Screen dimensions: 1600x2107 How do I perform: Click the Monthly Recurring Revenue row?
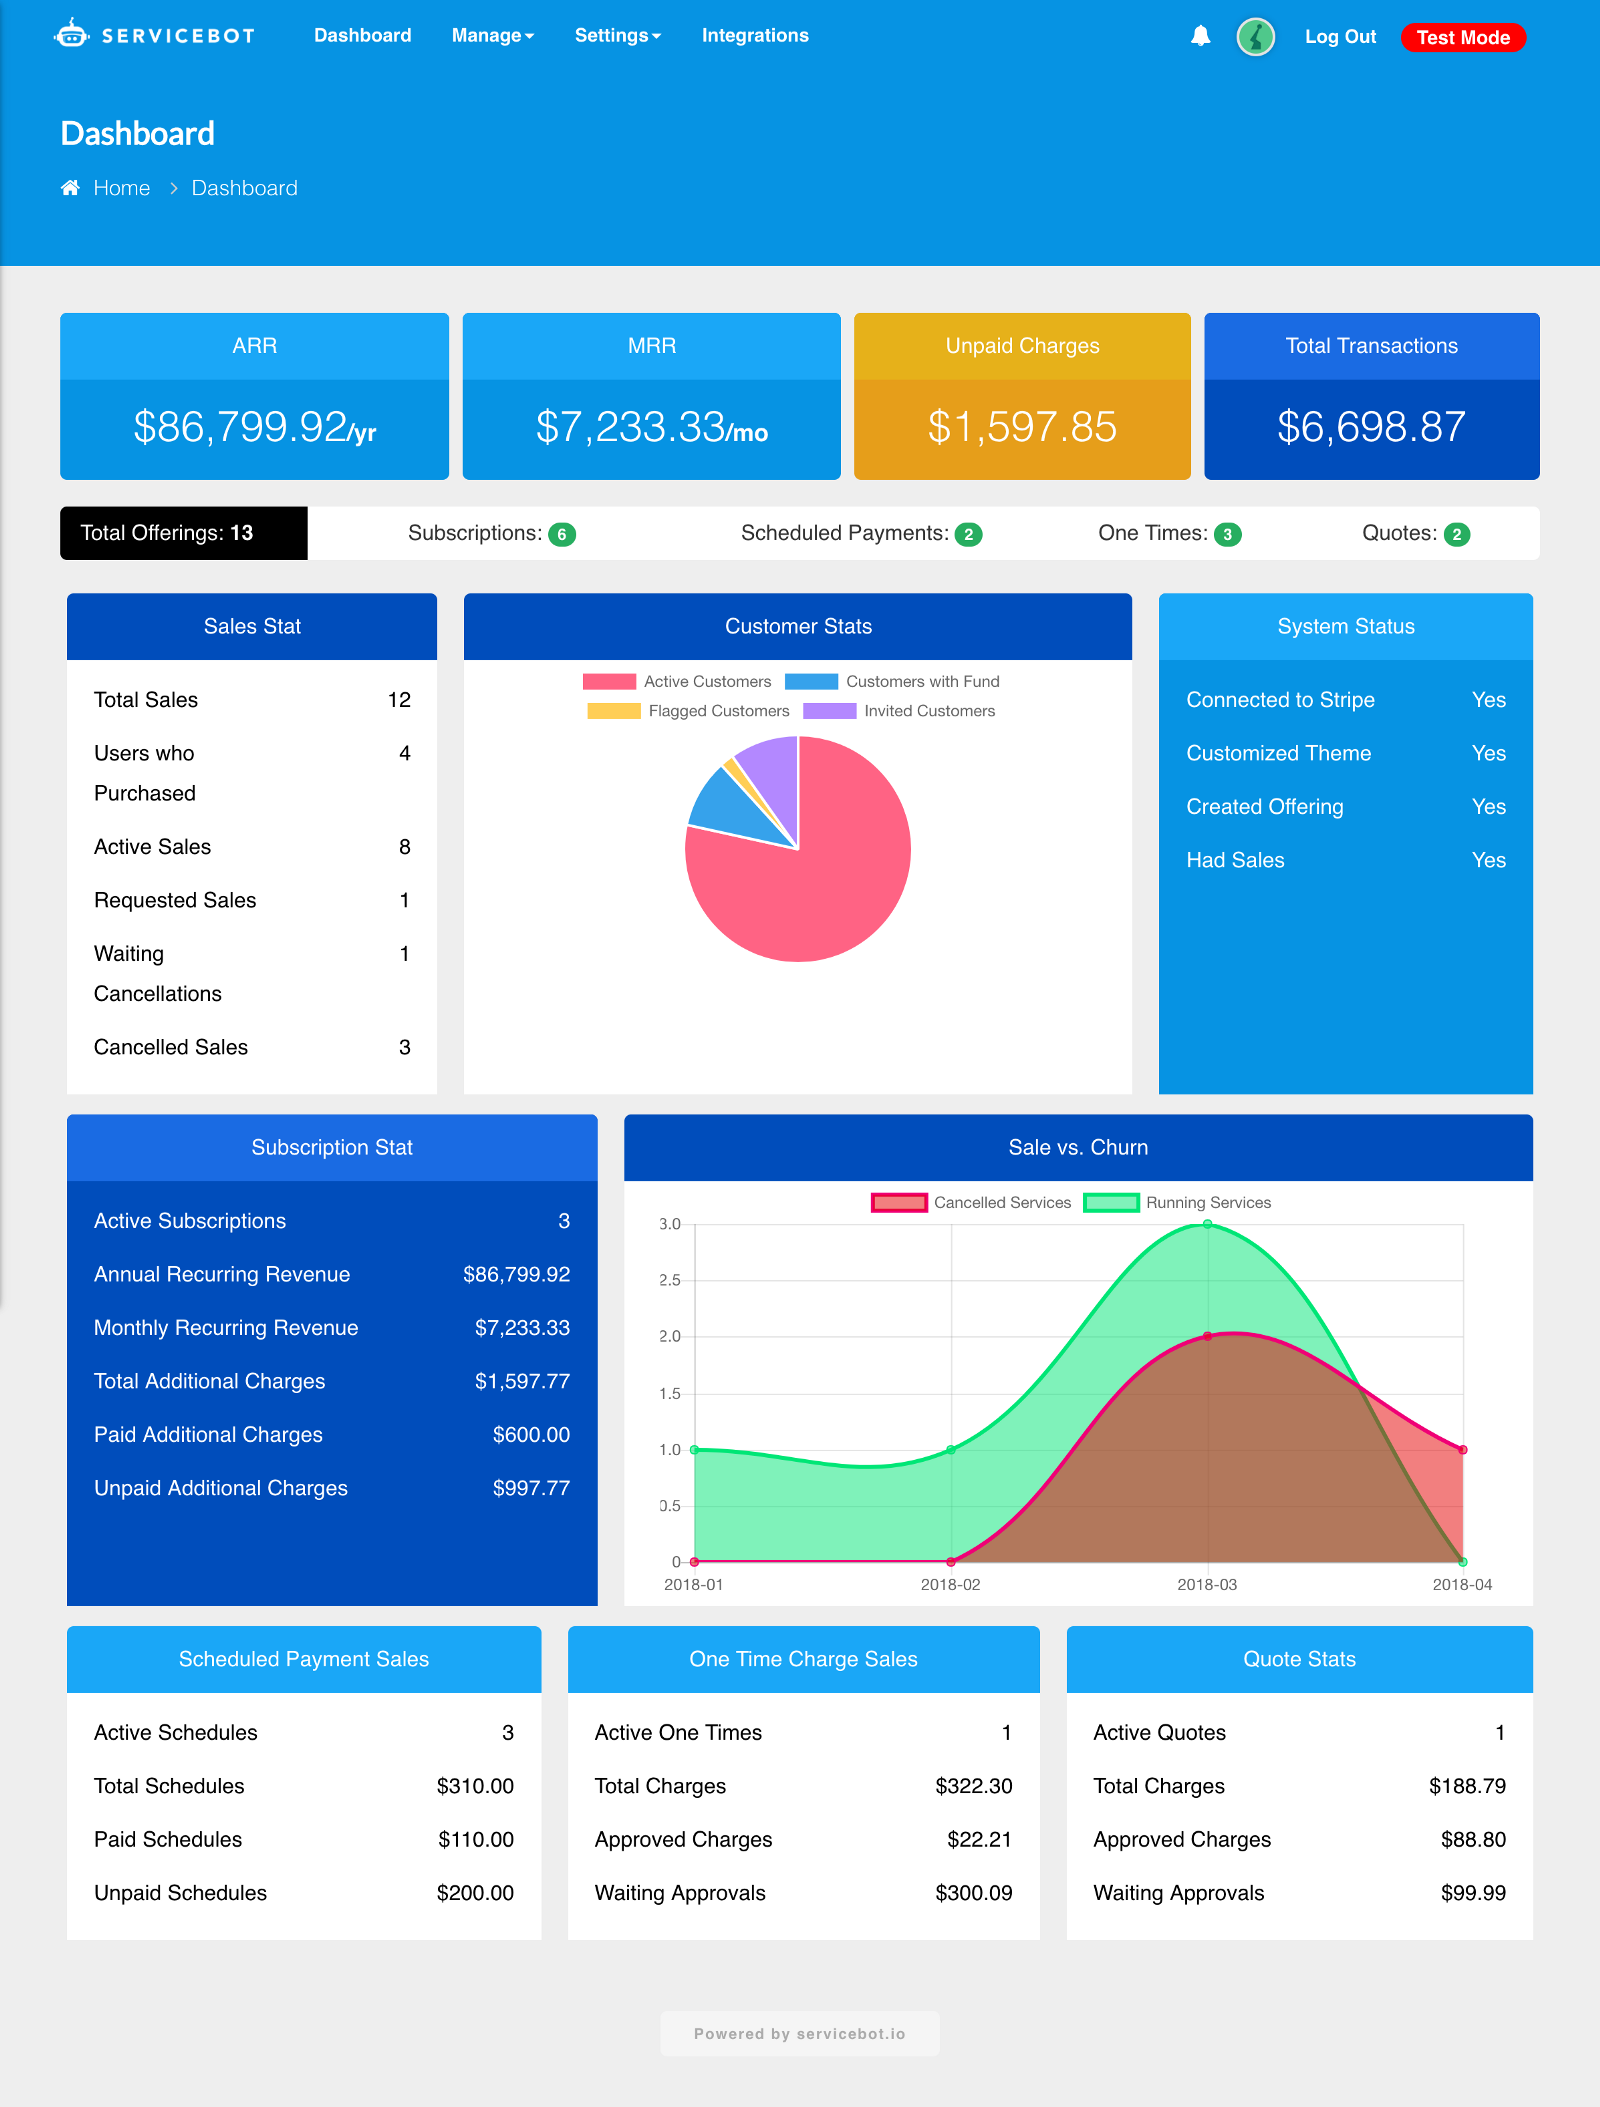(x=332, y=1328)
